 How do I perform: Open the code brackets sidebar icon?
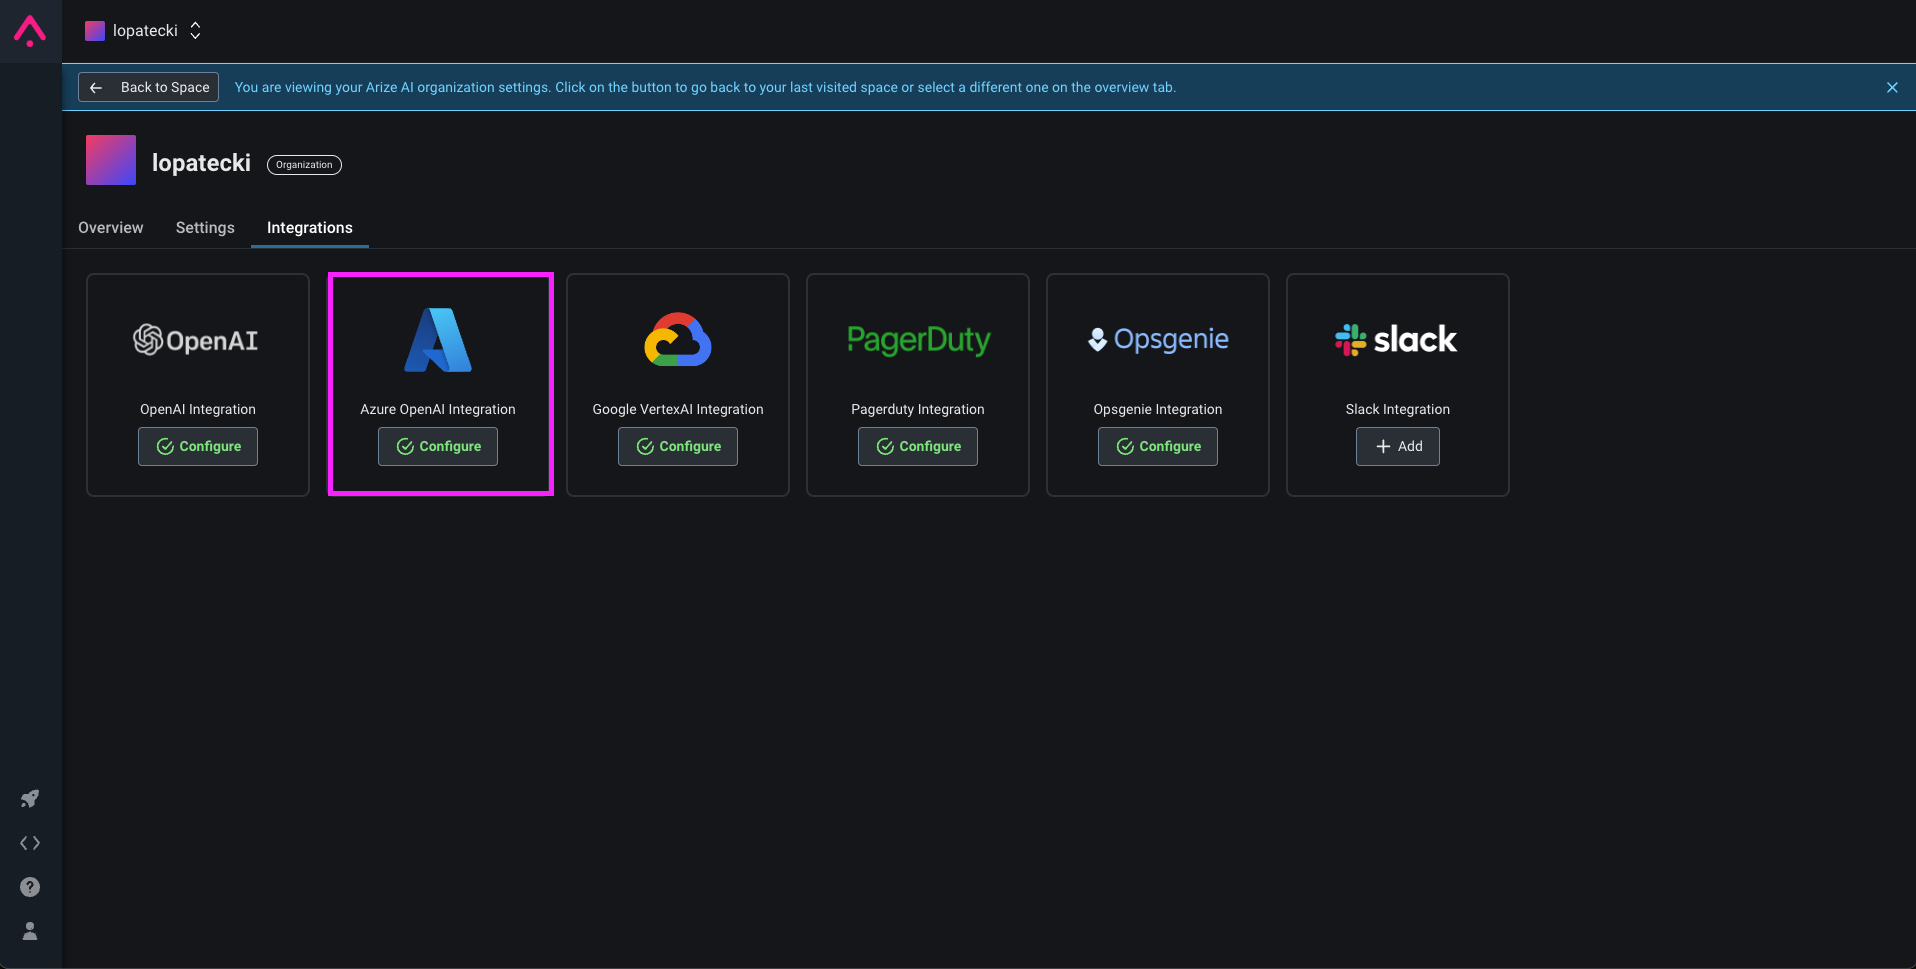(x=30, y=843)
